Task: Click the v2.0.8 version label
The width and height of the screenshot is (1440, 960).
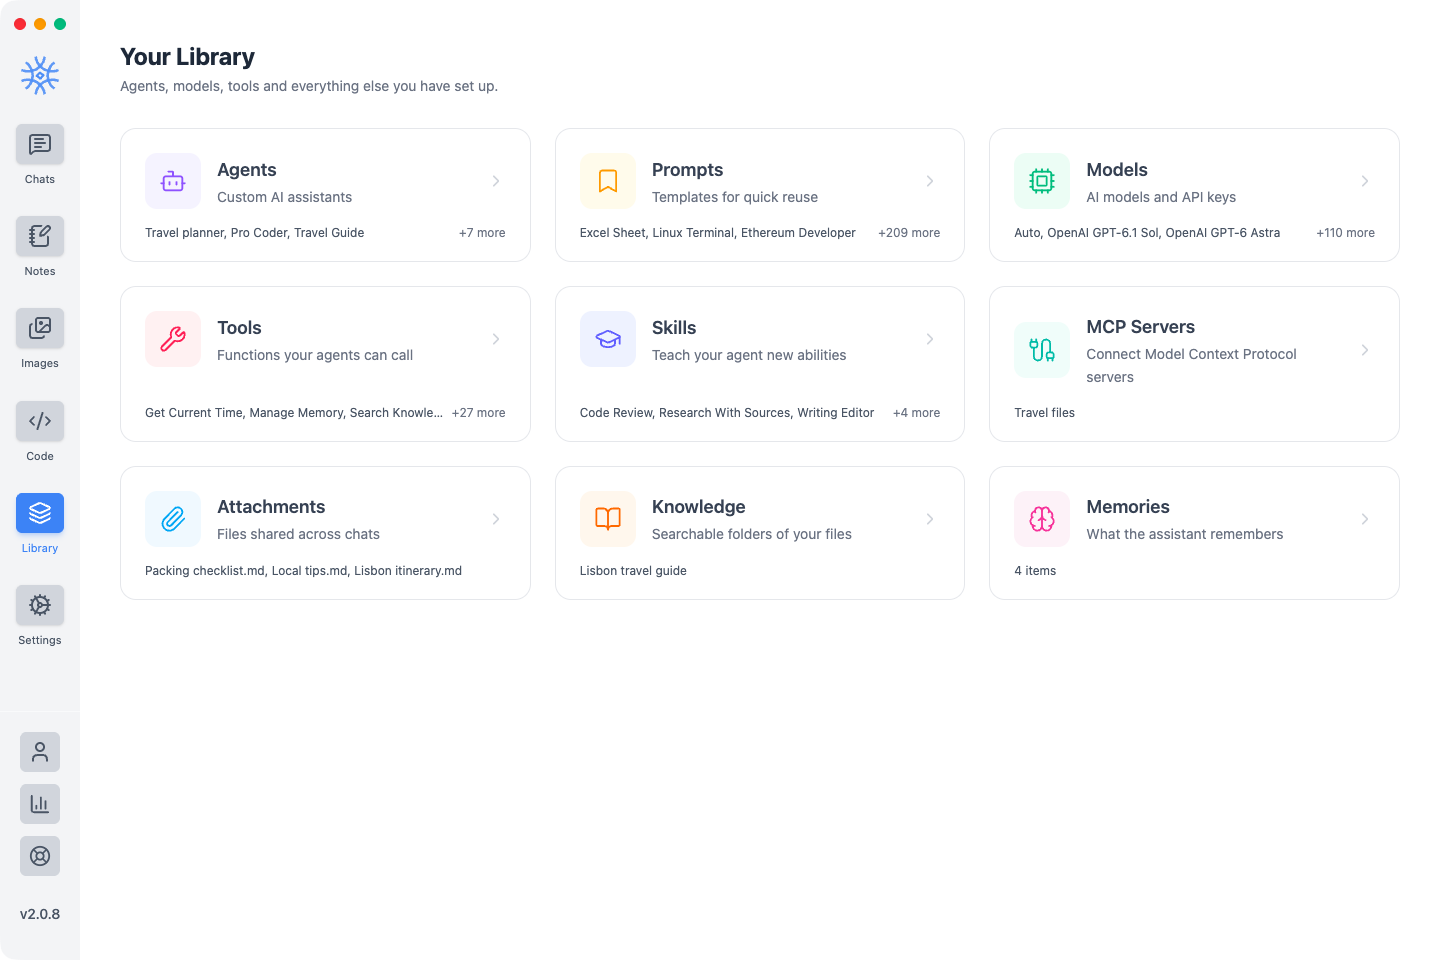Action: tap(40, 914)
